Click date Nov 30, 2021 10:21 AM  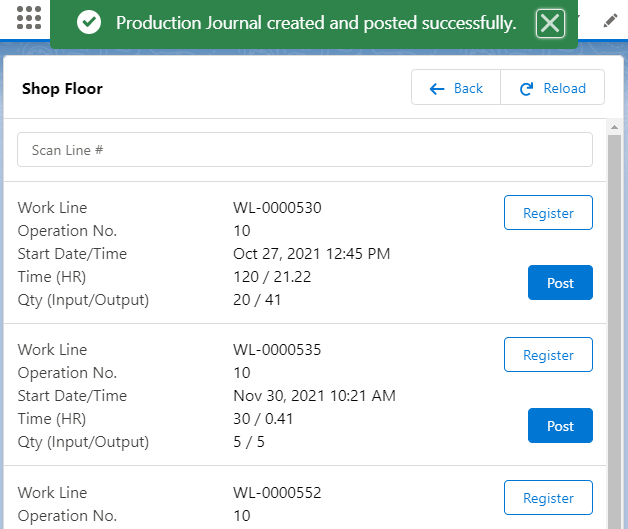(x=314, y=396)
